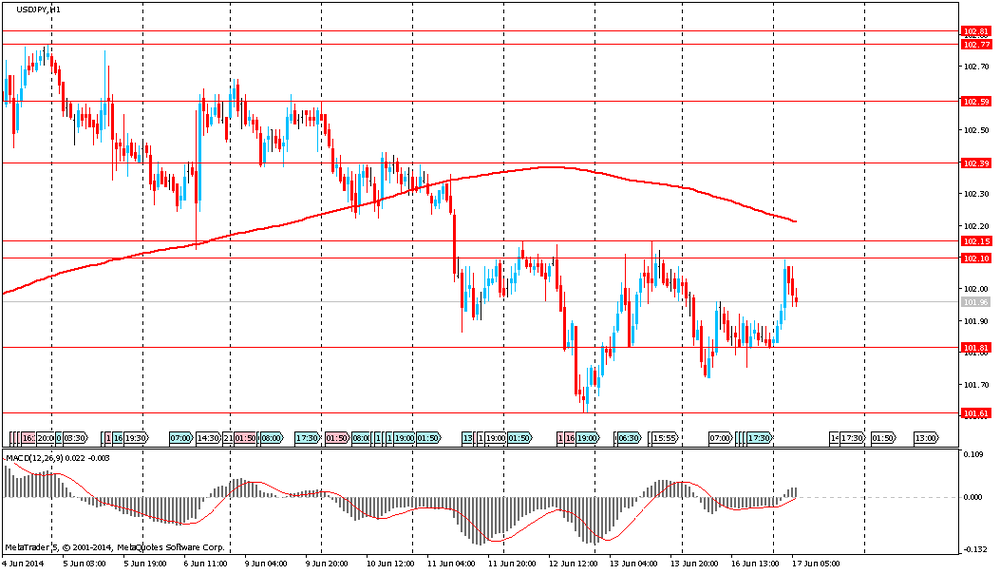
Task: Open the 06:30 cyan event marker
Action: tap(629, 438)
